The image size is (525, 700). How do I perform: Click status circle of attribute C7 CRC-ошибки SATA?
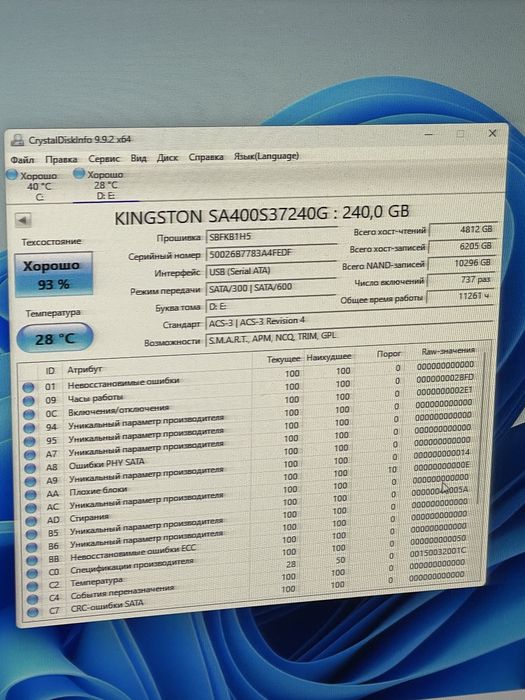pos(33,612)
